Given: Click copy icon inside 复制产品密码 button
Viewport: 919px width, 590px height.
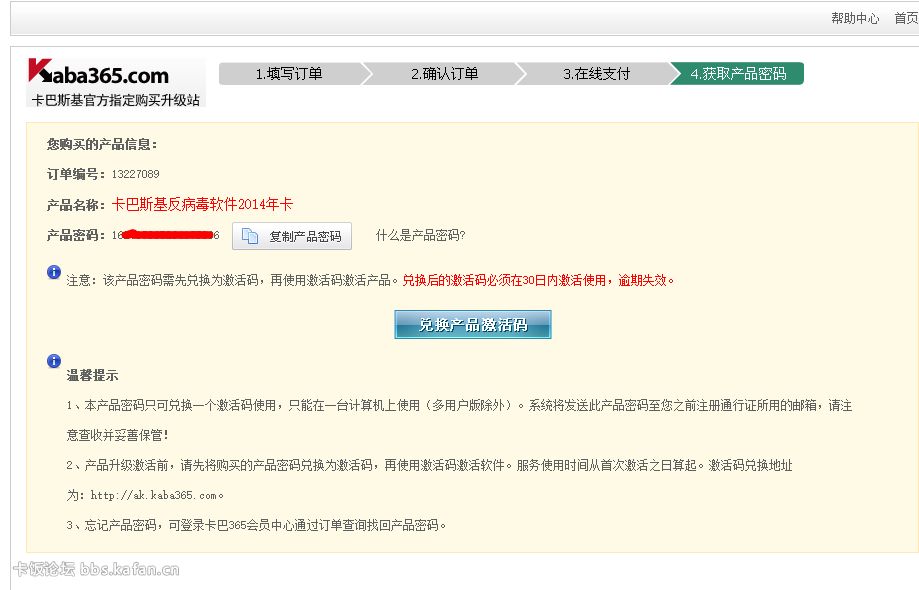Looking at the screenshot, I should coord(250,236).
